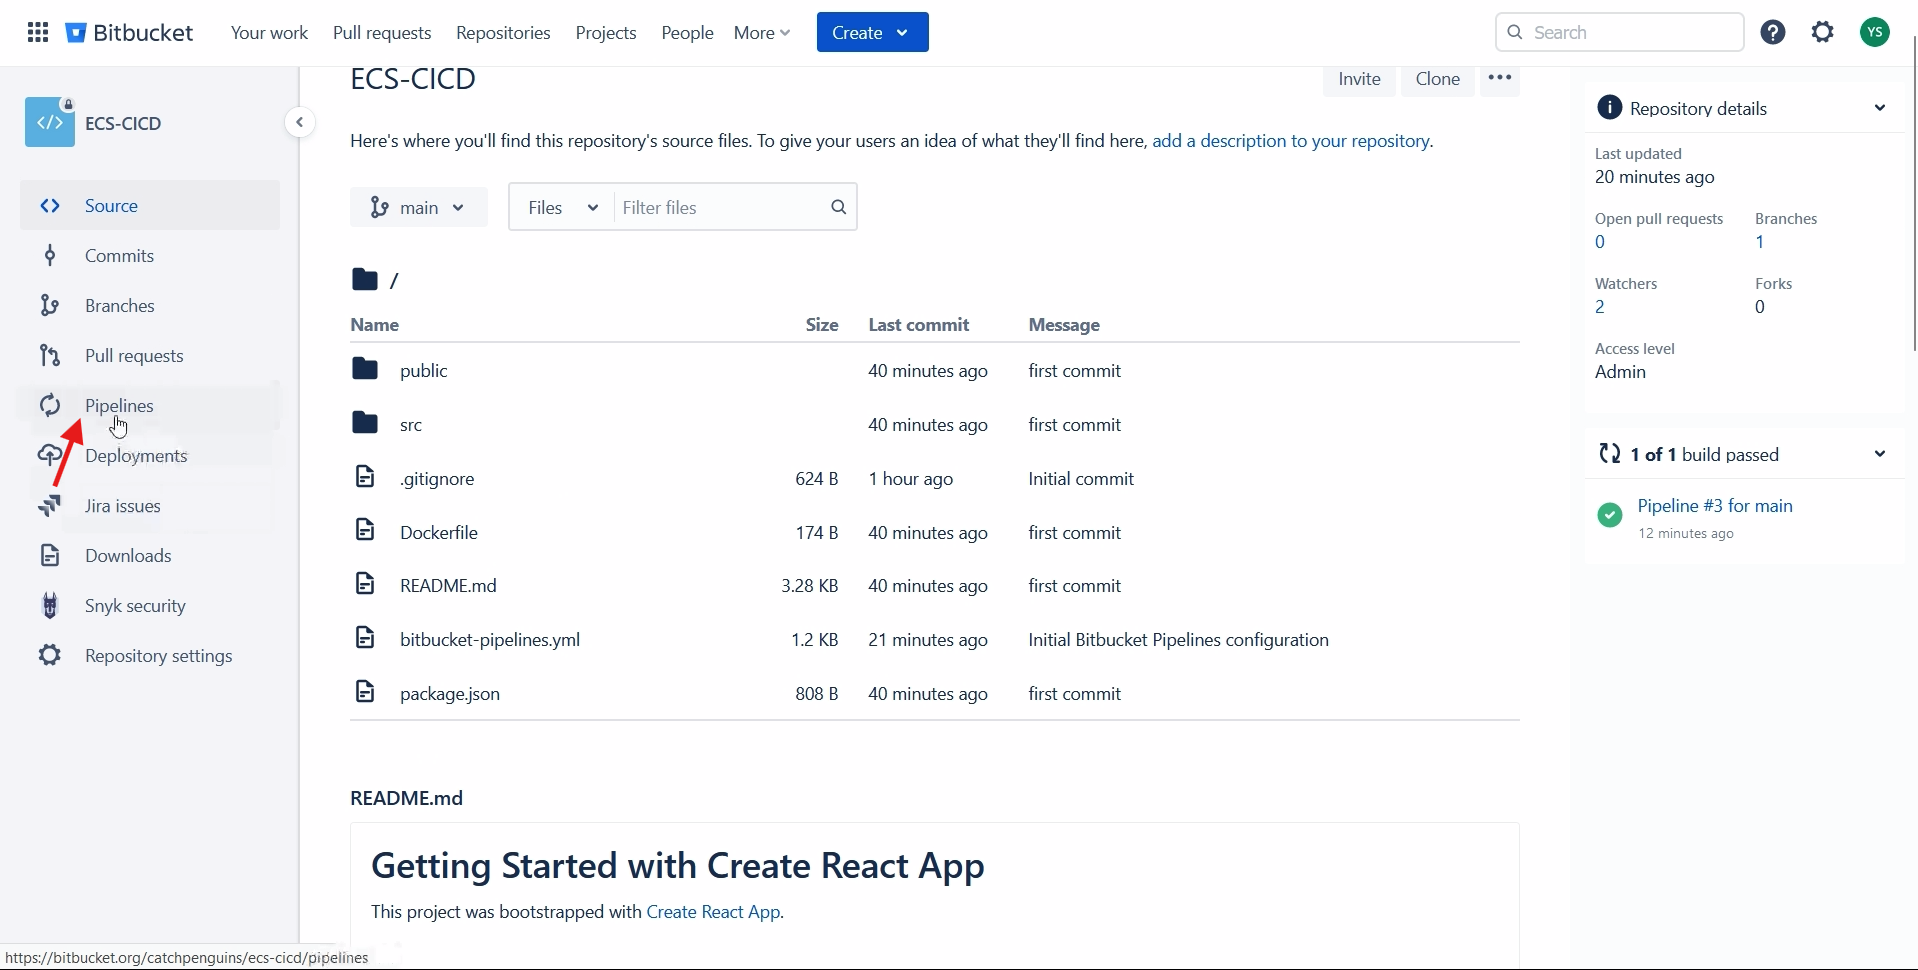Collapse the build passed panel chevron

point(1879,454)
